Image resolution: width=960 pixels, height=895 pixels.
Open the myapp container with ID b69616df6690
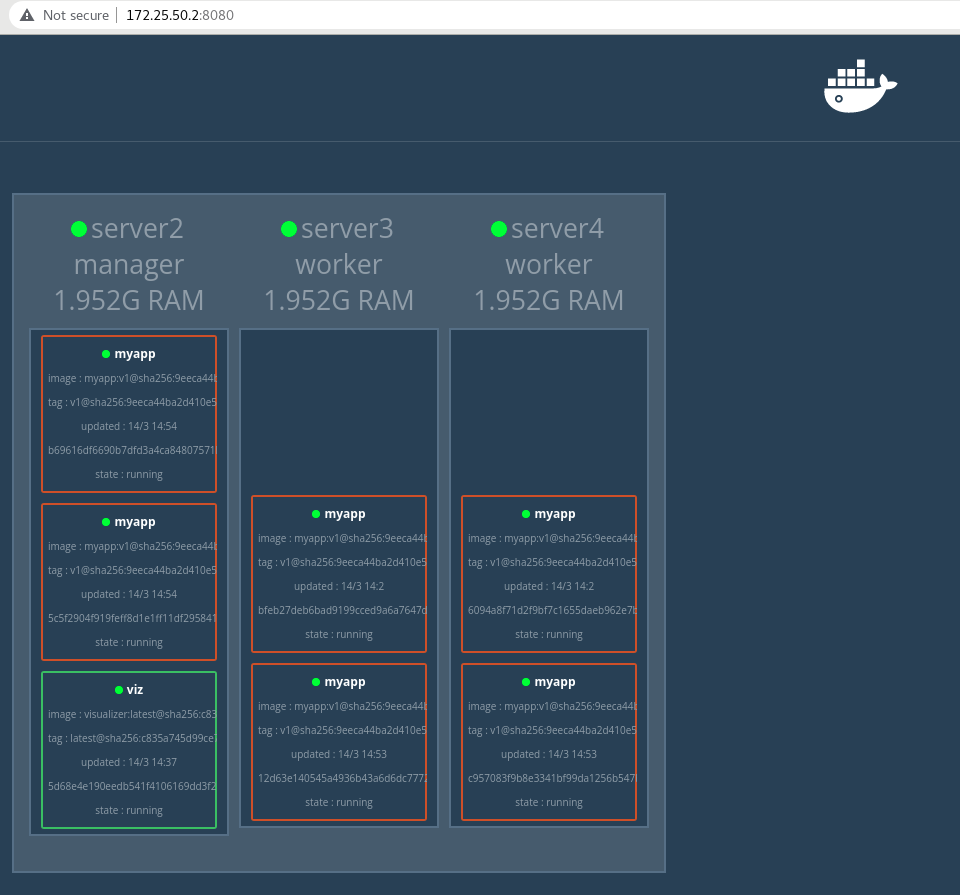pyautogui.click(x=129, y=414)
